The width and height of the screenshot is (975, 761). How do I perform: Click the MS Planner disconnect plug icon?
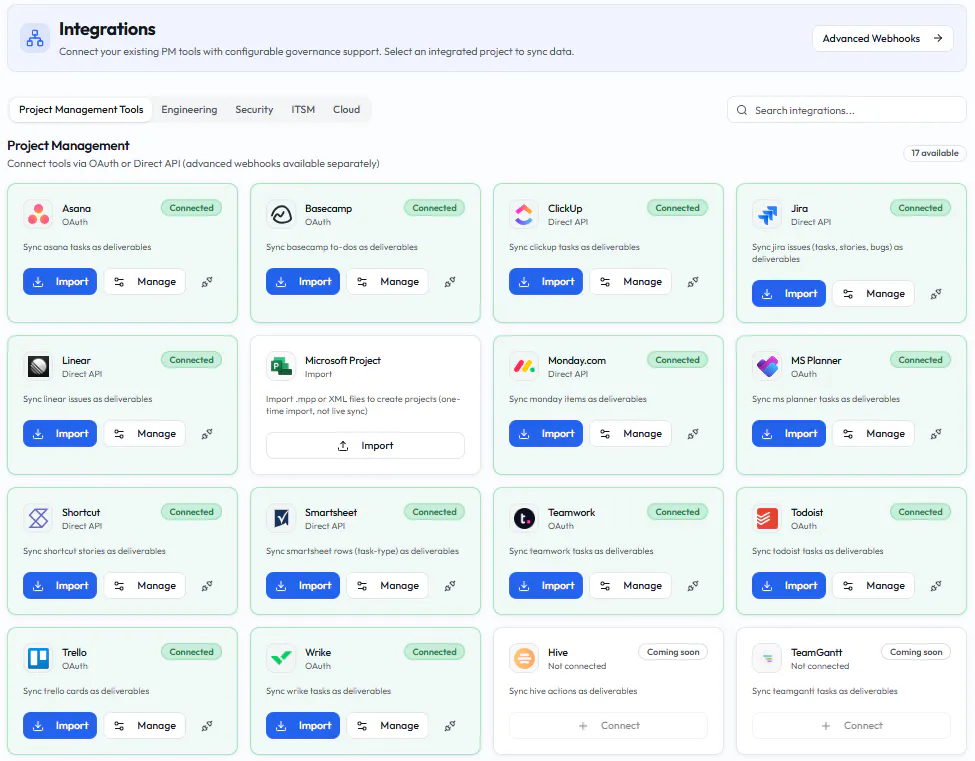click(936, 433)
